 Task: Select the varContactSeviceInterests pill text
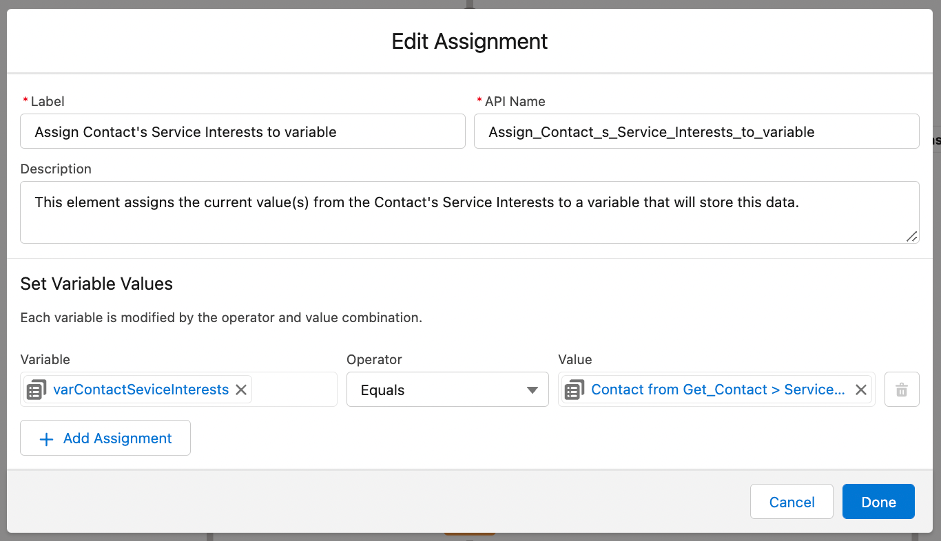[x=141, y=389]
